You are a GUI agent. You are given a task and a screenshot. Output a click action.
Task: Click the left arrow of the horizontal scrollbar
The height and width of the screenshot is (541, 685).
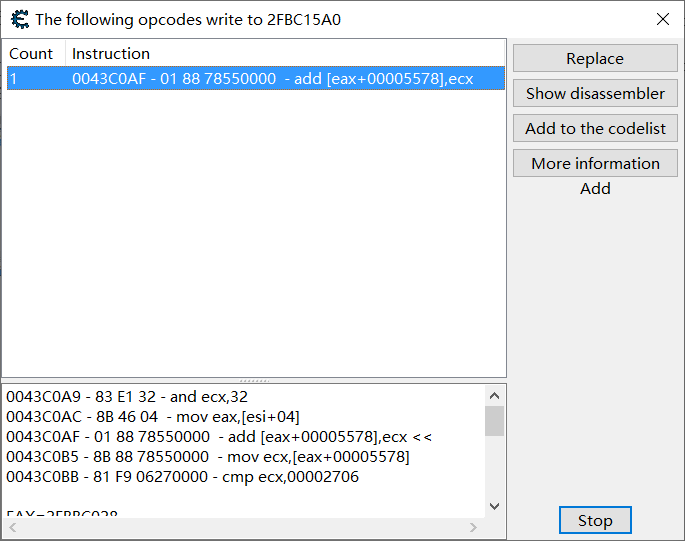coord(13,527)
